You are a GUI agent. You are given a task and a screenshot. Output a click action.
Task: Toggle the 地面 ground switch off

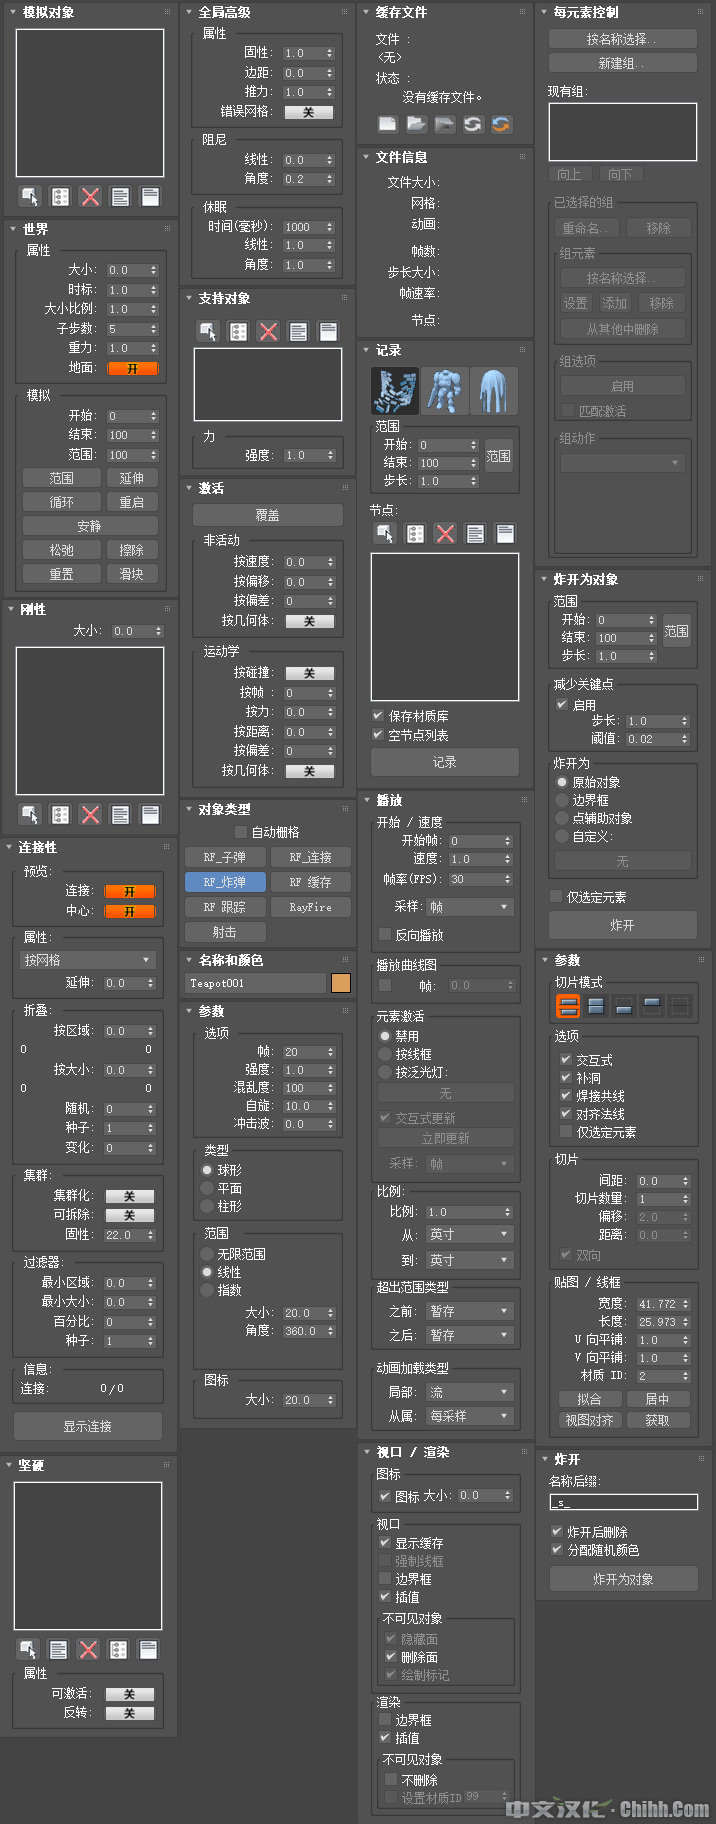pos(131,368)
